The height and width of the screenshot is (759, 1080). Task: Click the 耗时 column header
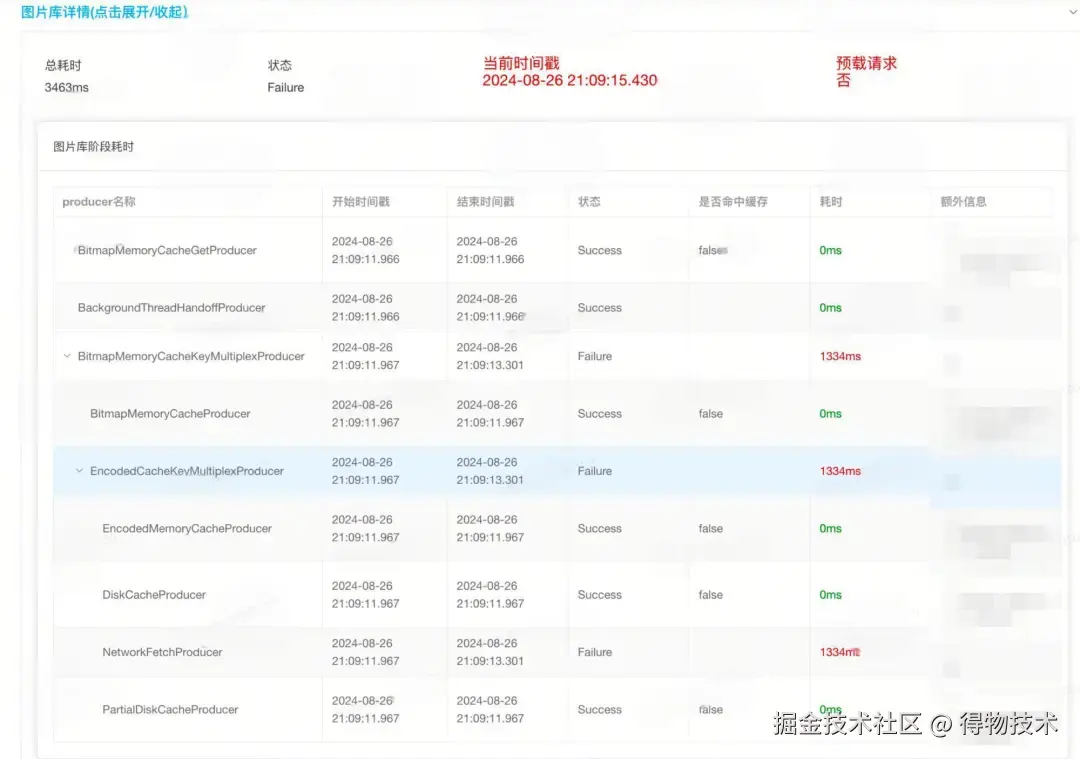click(831, 202)
